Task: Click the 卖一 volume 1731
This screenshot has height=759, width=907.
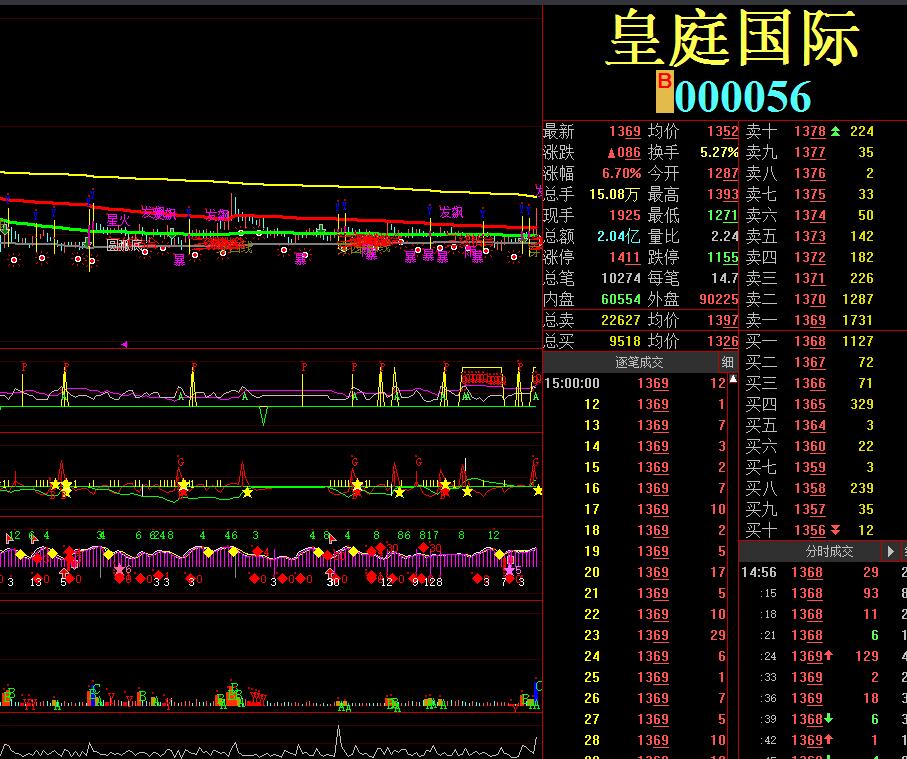Action: 857,320
